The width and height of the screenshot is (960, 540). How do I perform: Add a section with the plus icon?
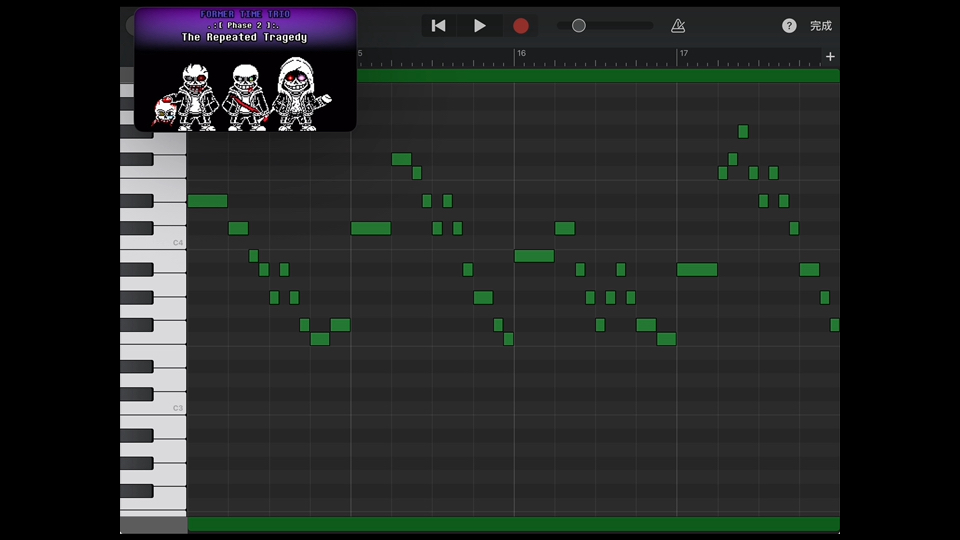pyautogui.click(x=830, y=56)
